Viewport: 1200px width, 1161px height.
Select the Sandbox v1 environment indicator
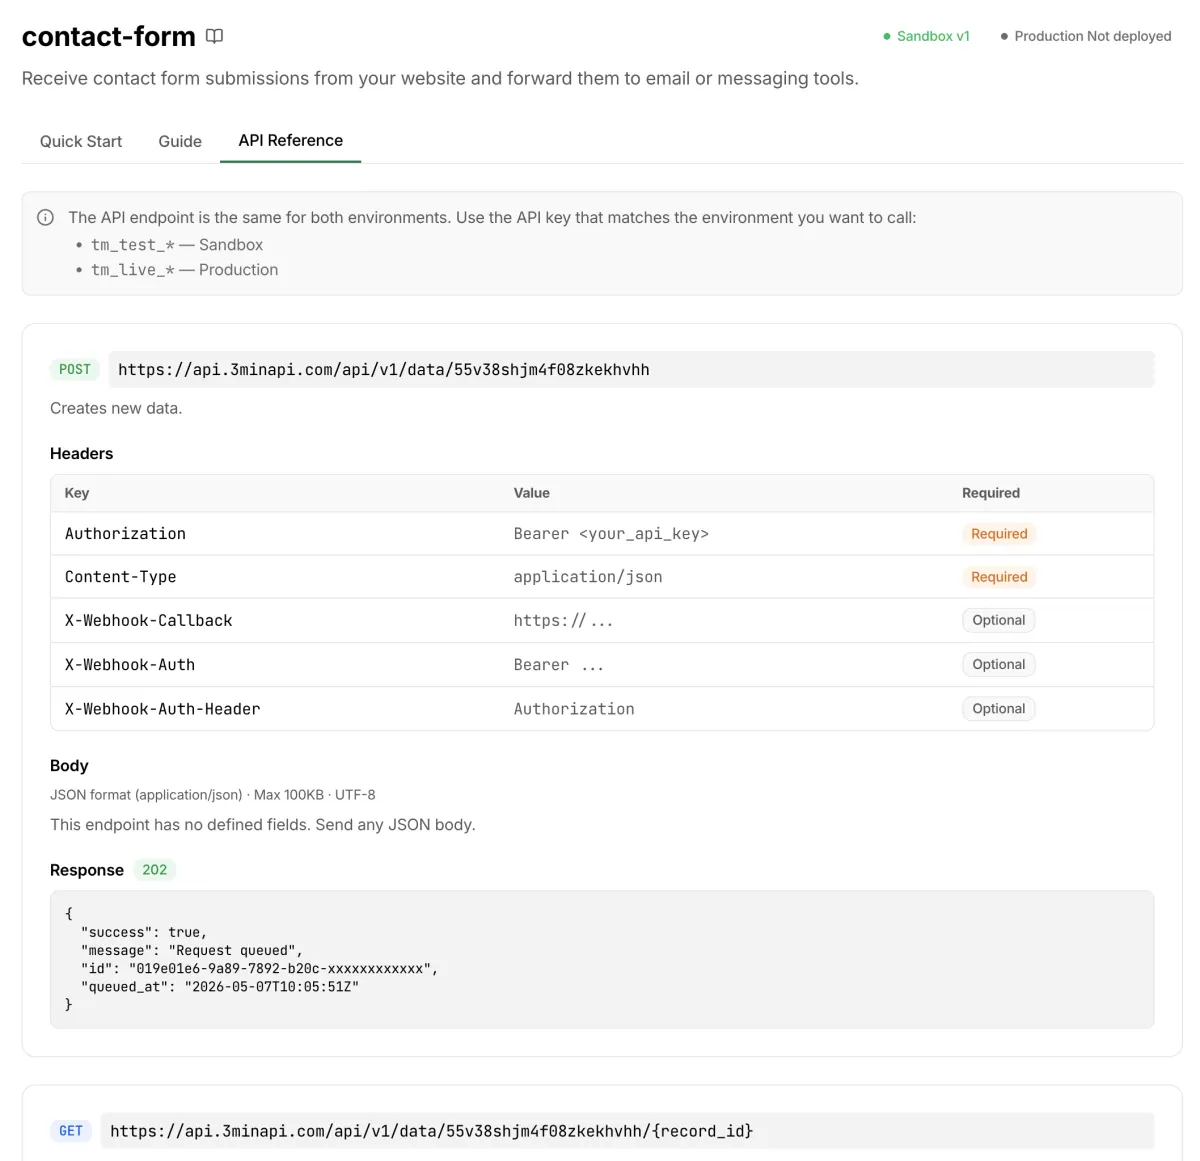(x=926, y=36)
